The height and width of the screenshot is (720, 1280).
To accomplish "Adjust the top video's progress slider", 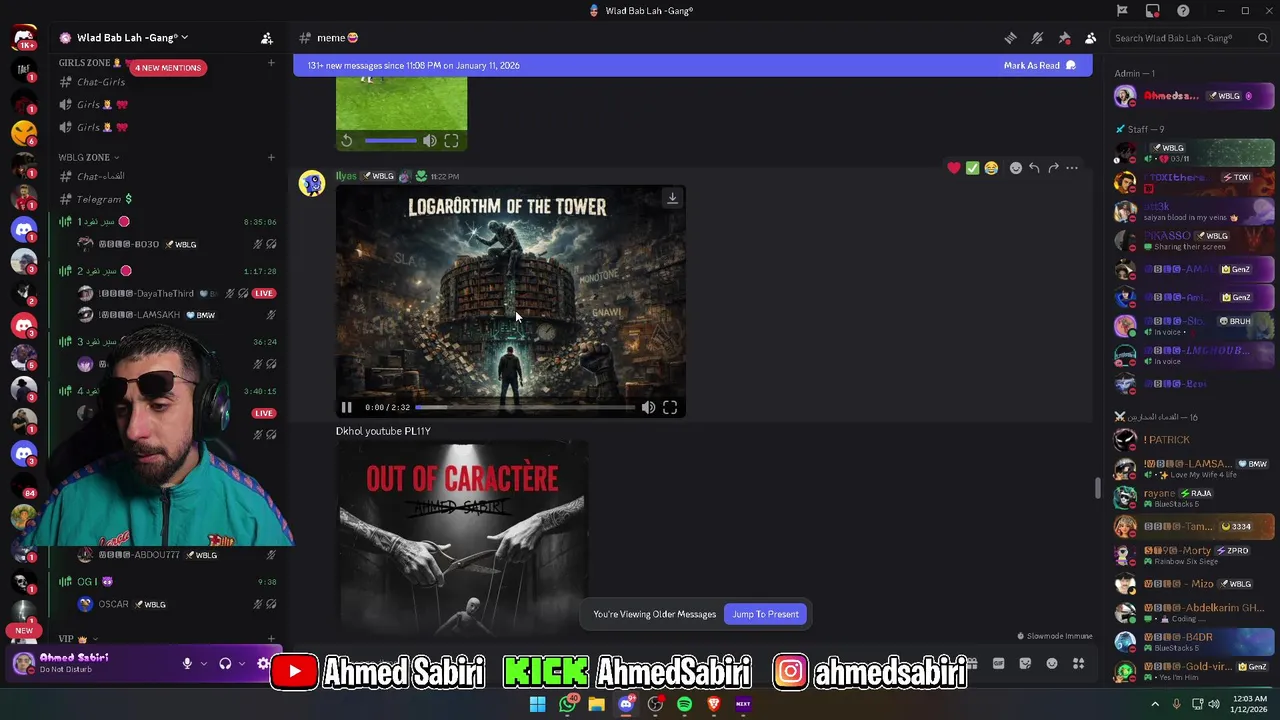I will tap(391, 141).
